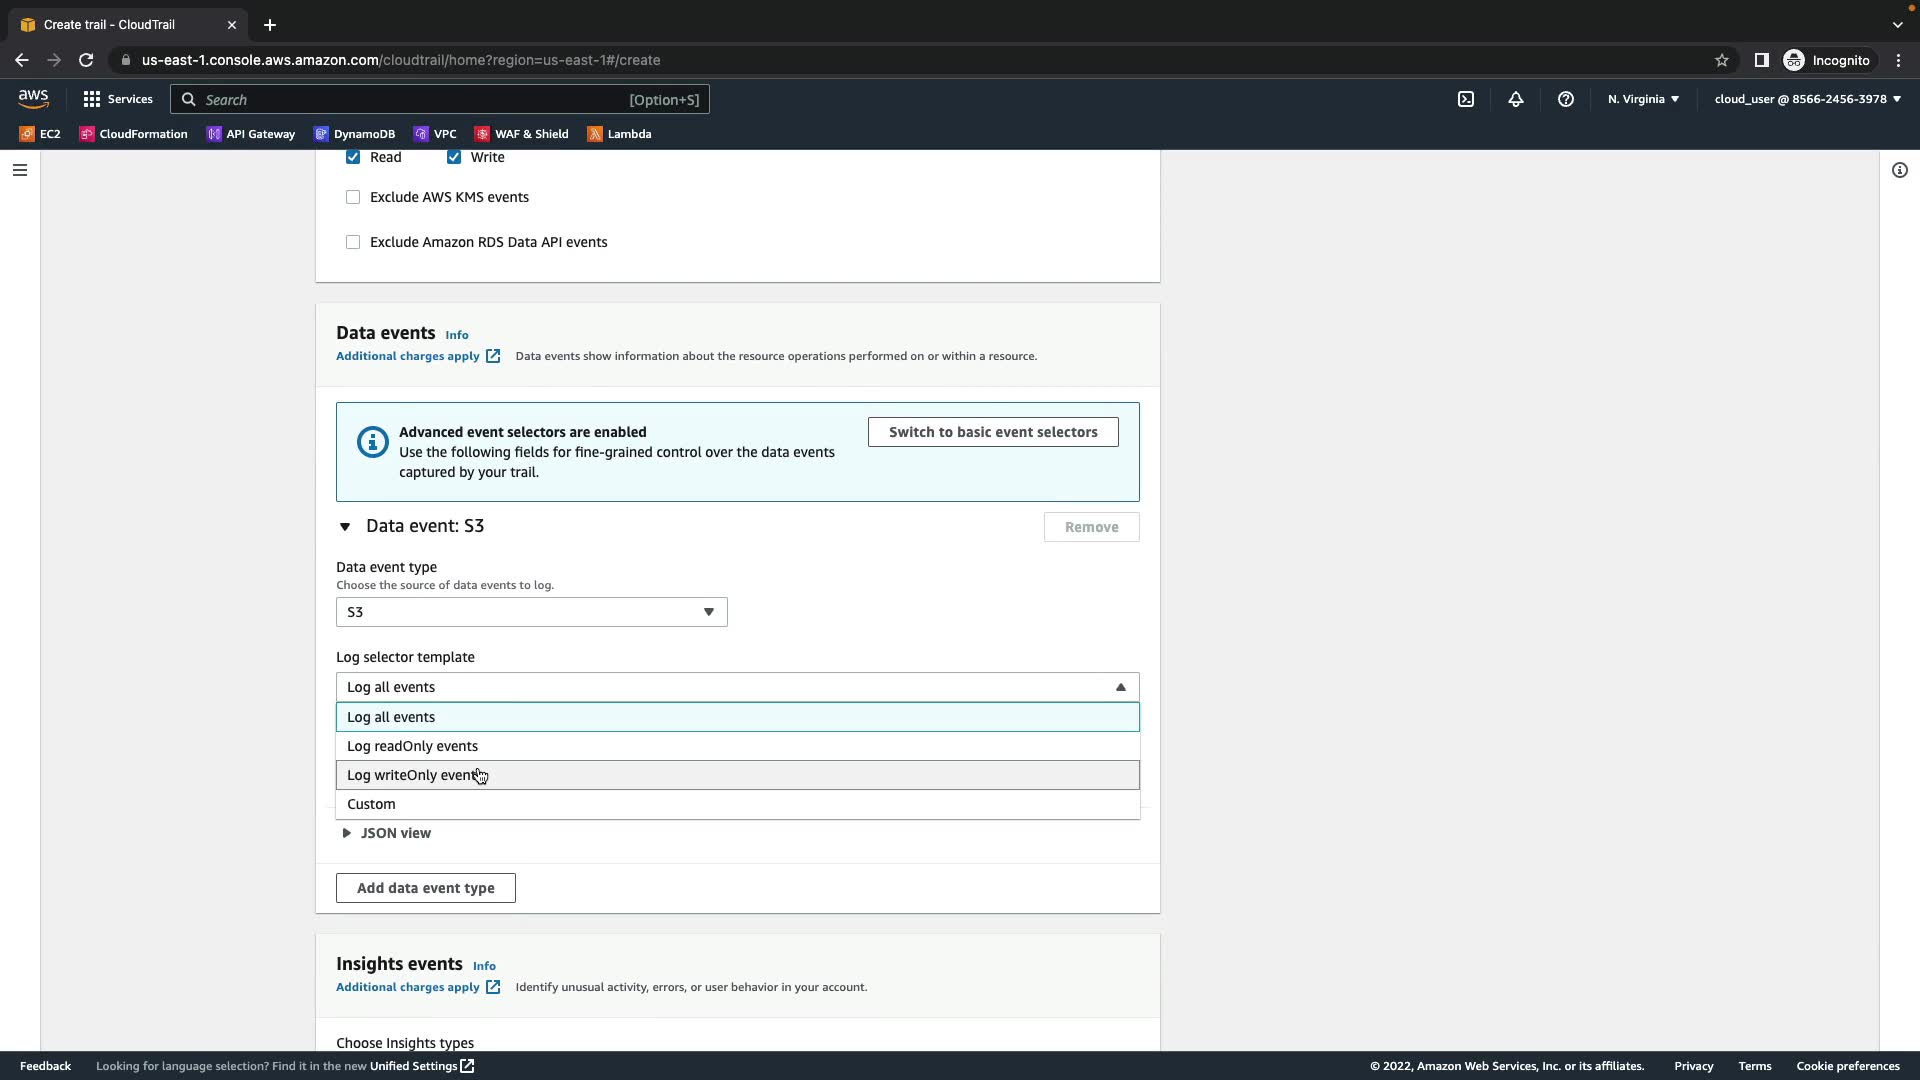Open the info panel icon
This screenshot has width=1920, height=1080.
click(x=1900, y=170)
